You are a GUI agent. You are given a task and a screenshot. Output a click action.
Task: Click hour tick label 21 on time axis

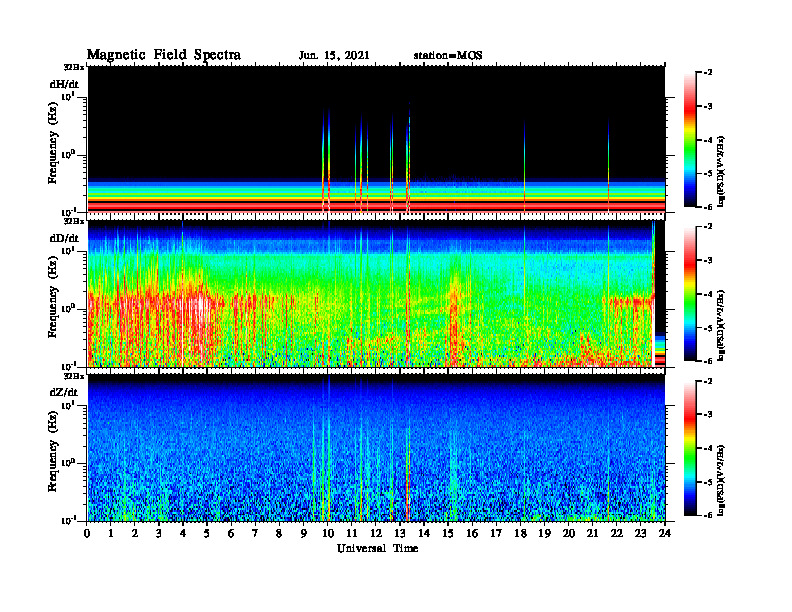(592, 533)
